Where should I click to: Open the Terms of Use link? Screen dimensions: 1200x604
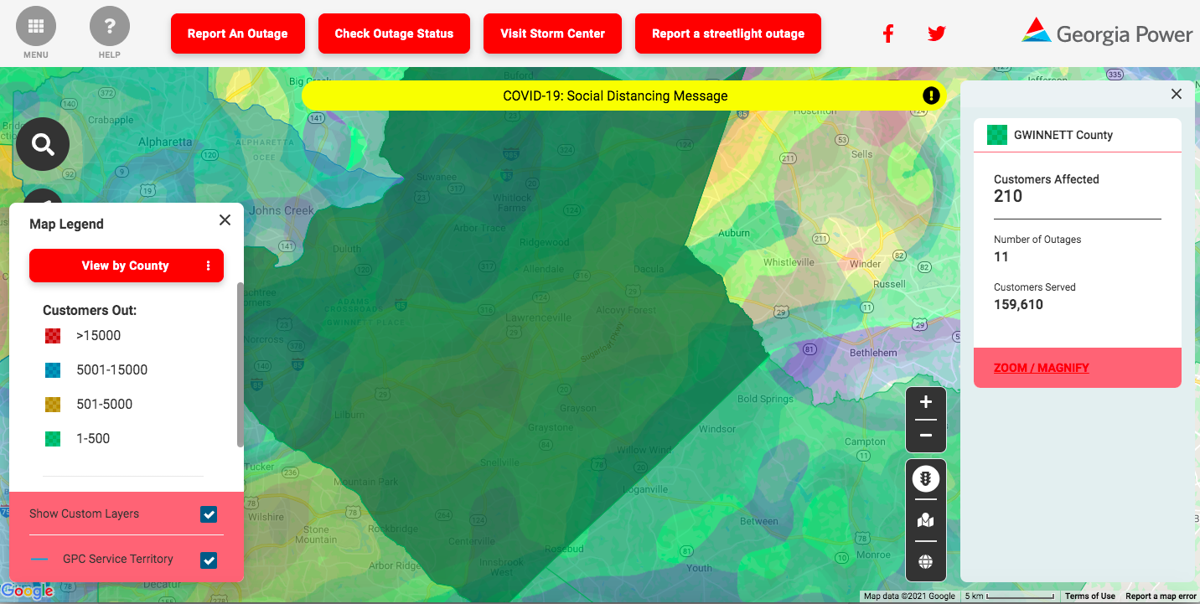[1090, 596]
